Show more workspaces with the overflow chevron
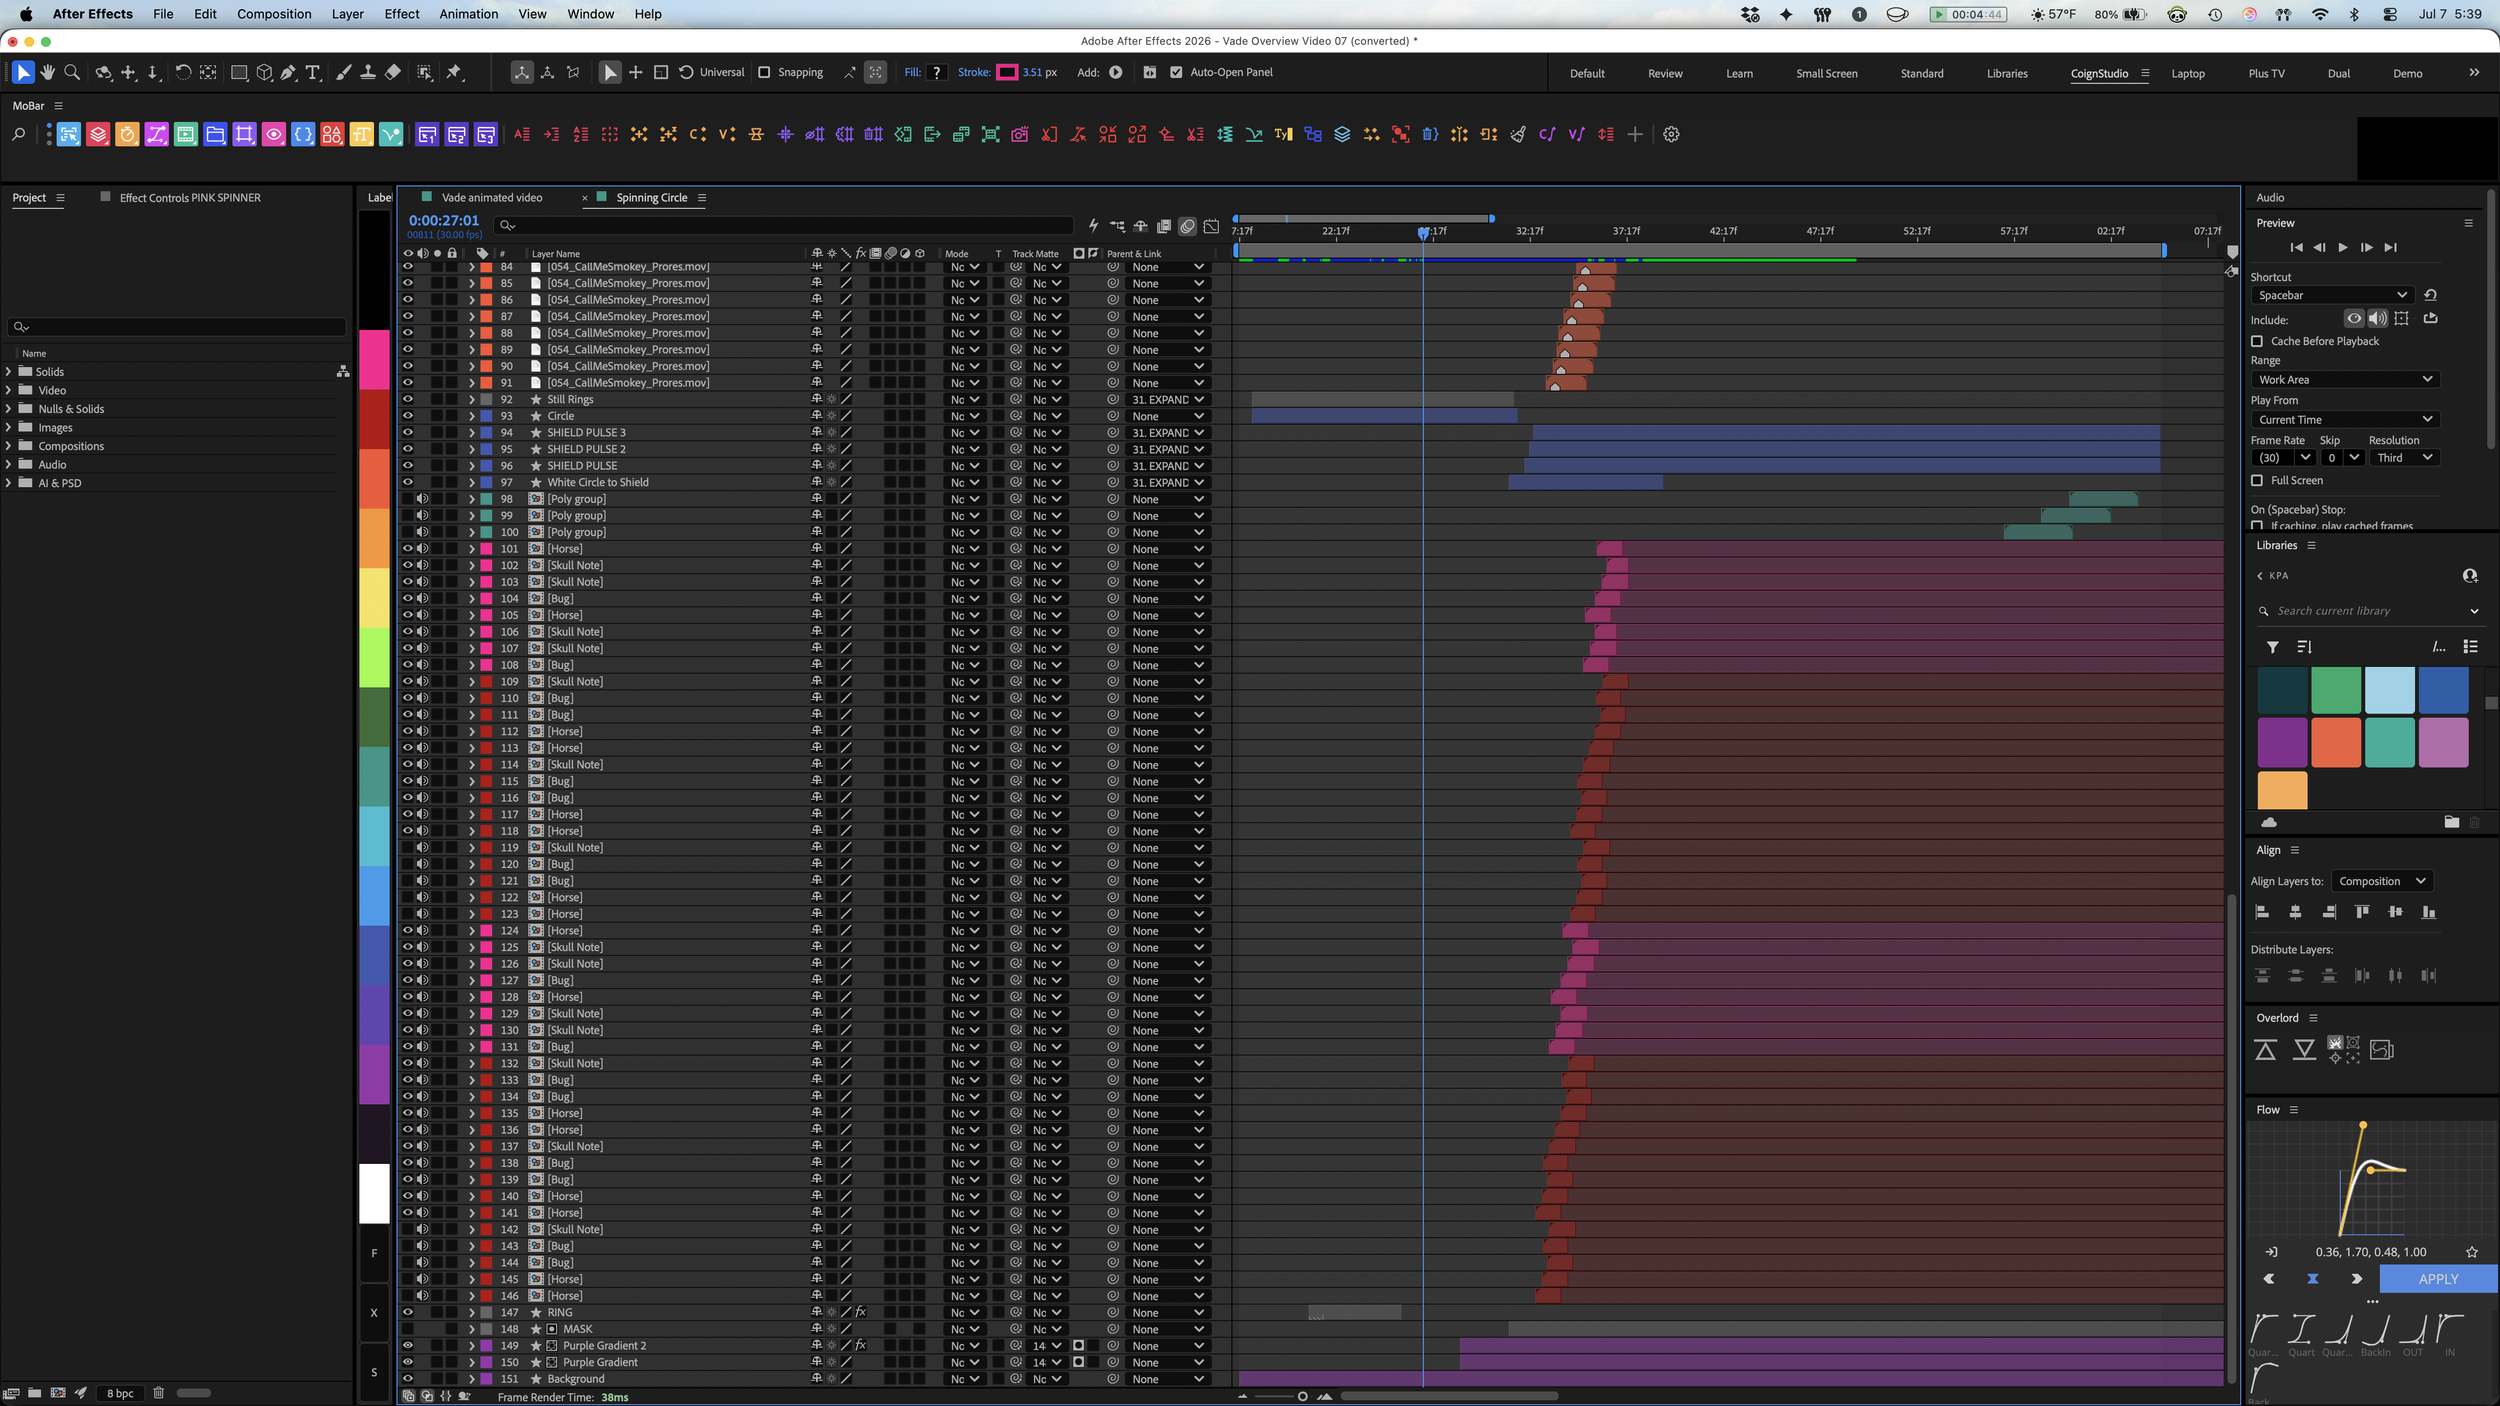 coord(2474,73)
